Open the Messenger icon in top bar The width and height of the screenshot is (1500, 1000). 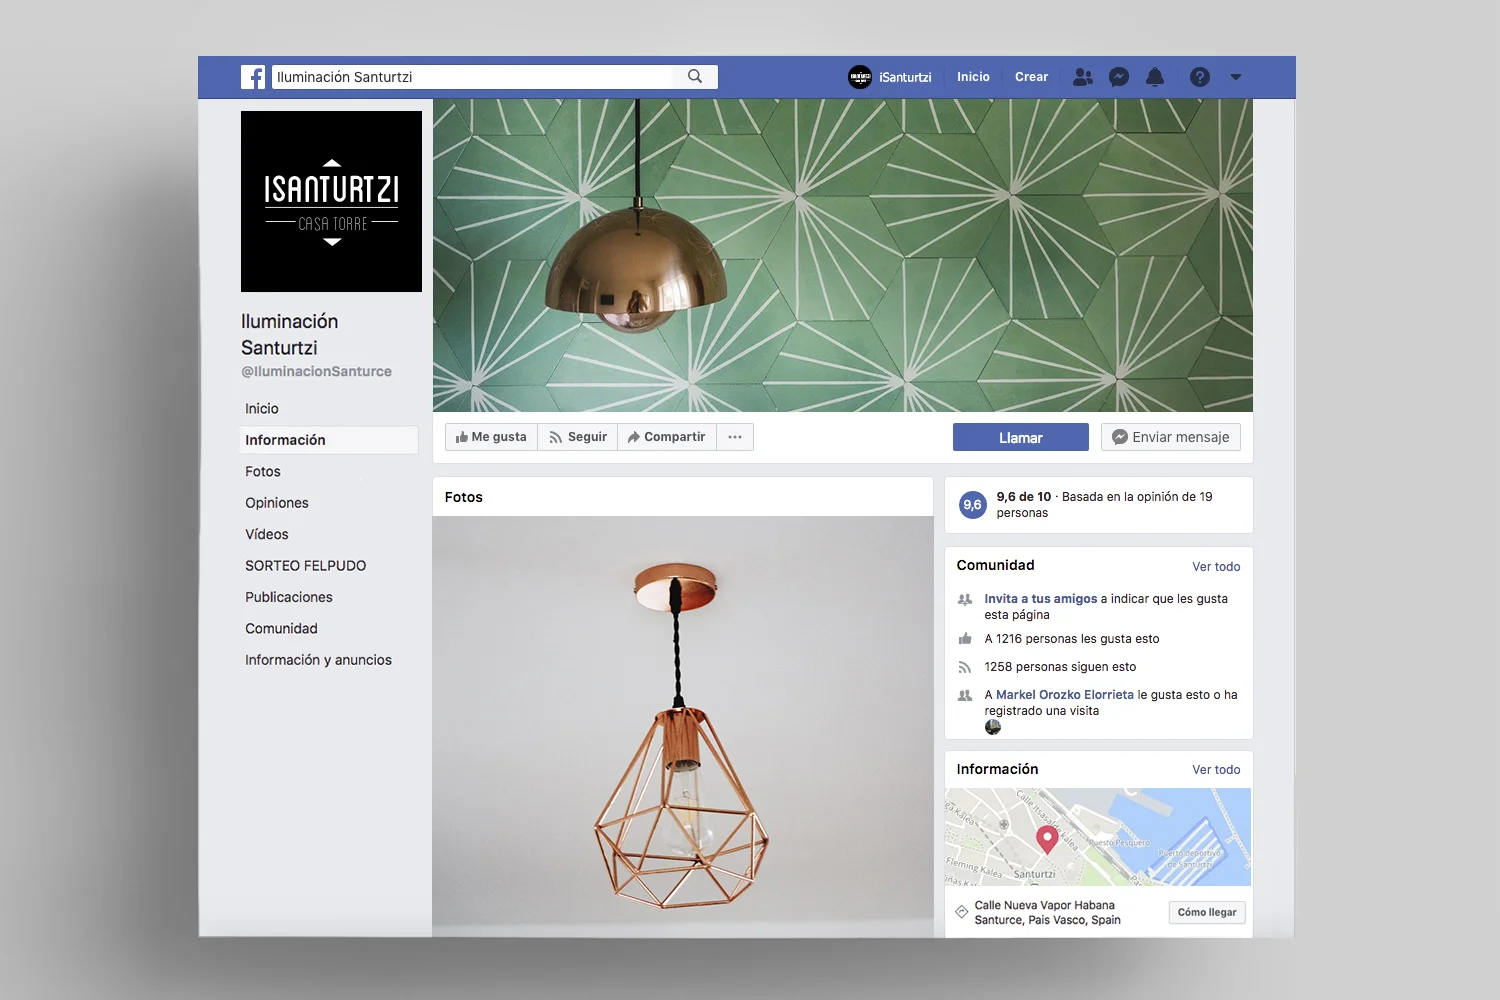pos(1119,77)
